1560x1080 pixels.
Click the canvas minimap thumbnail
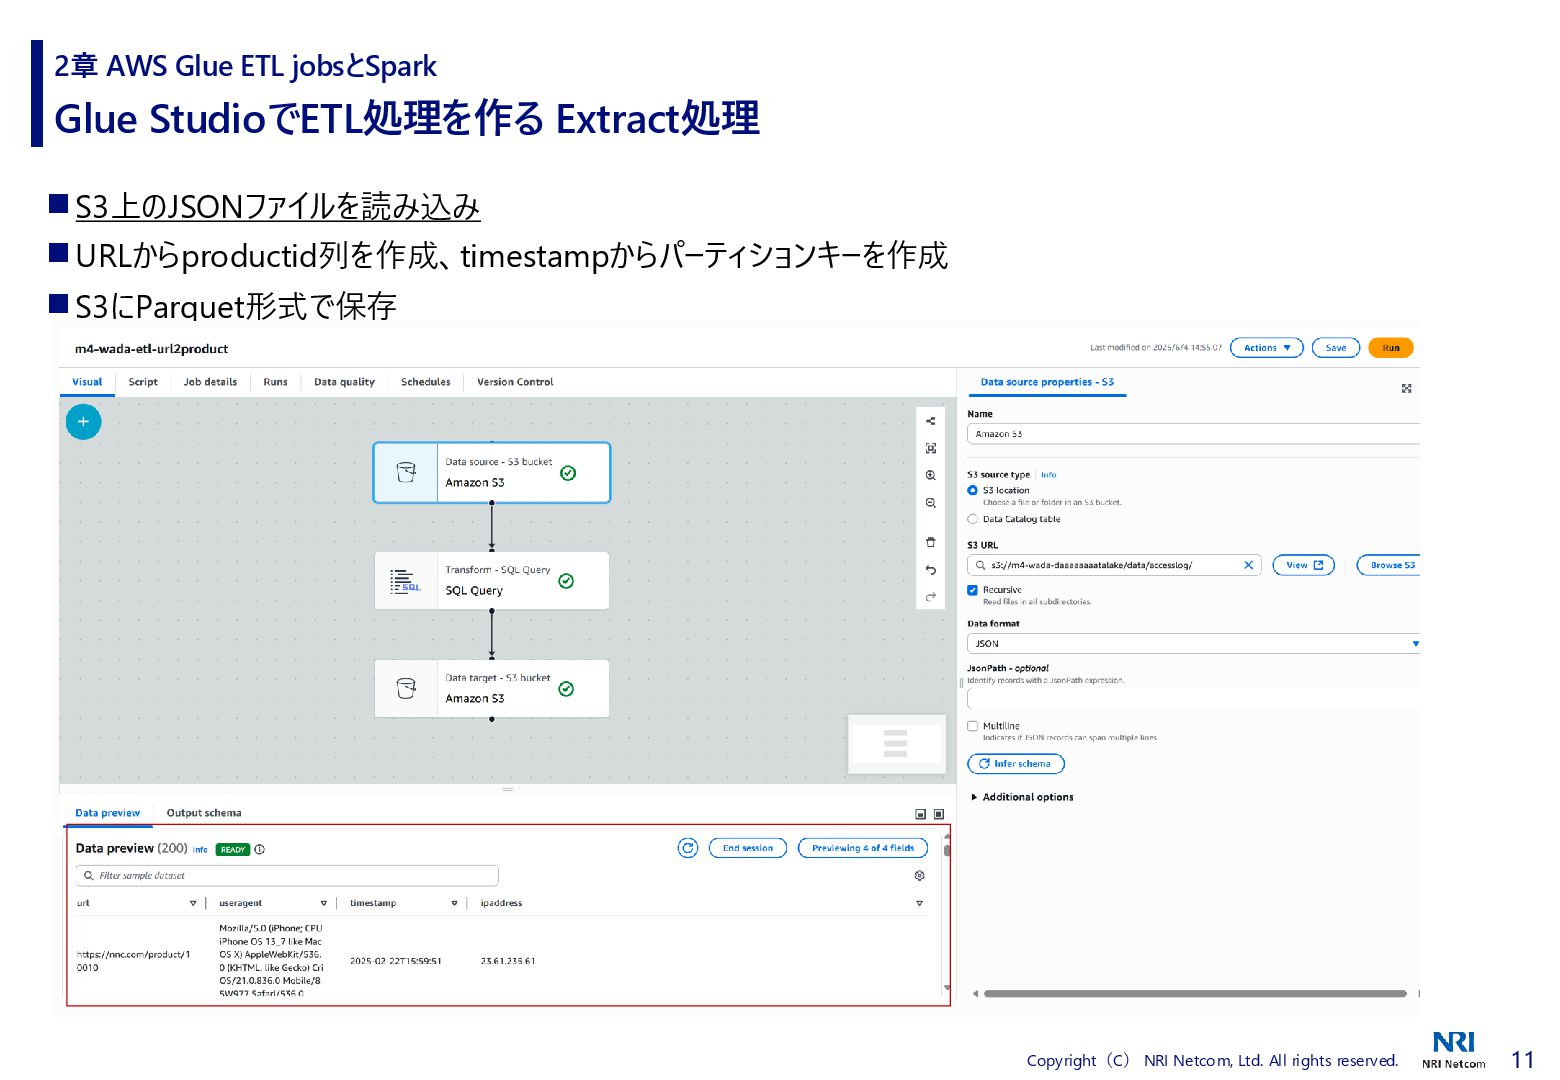pos(896,743)
